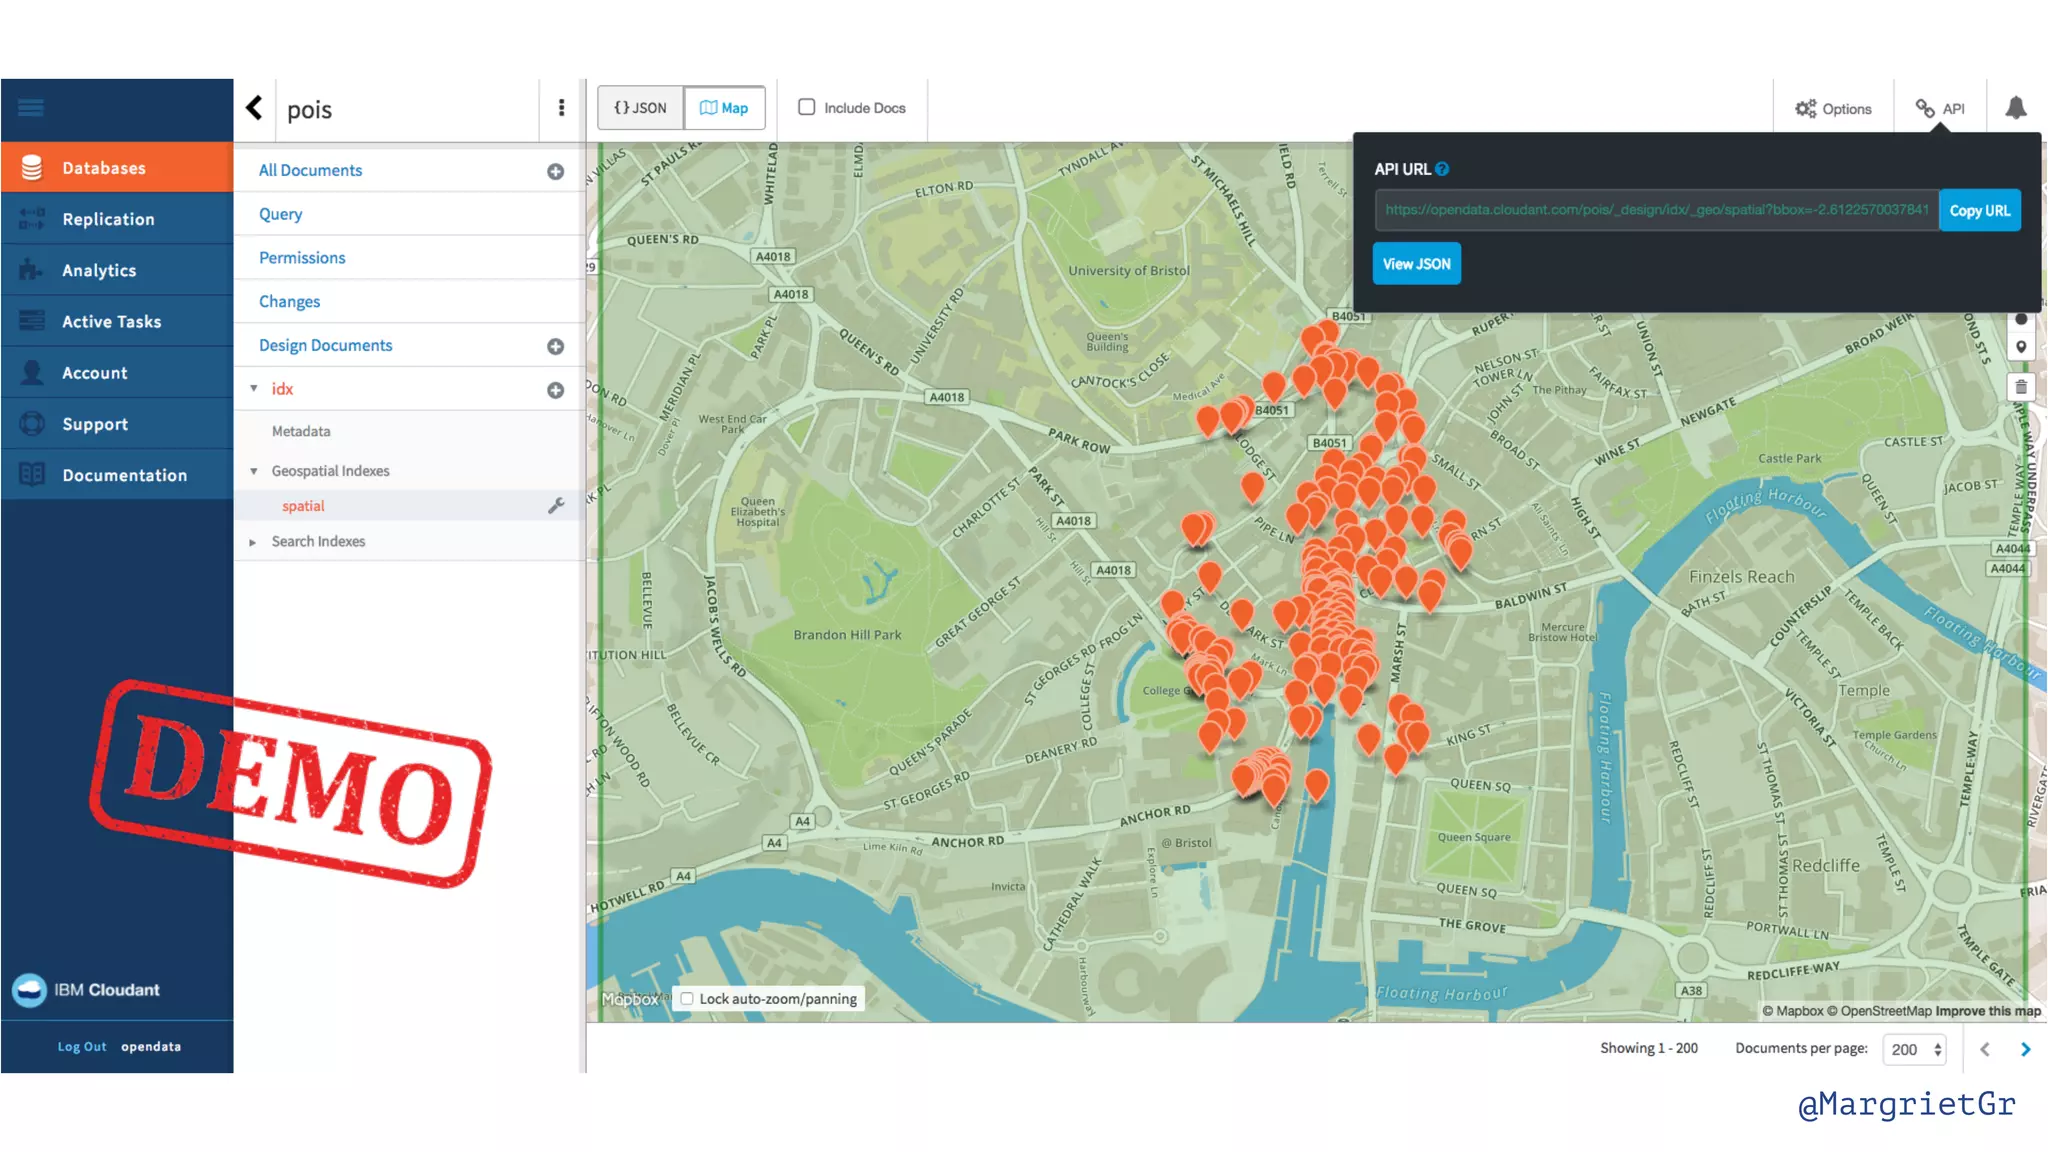2048x1152 pixels.
Task: Enable the Include Docs checkbox
Action: pyautogui.click(x=807, y=107)
